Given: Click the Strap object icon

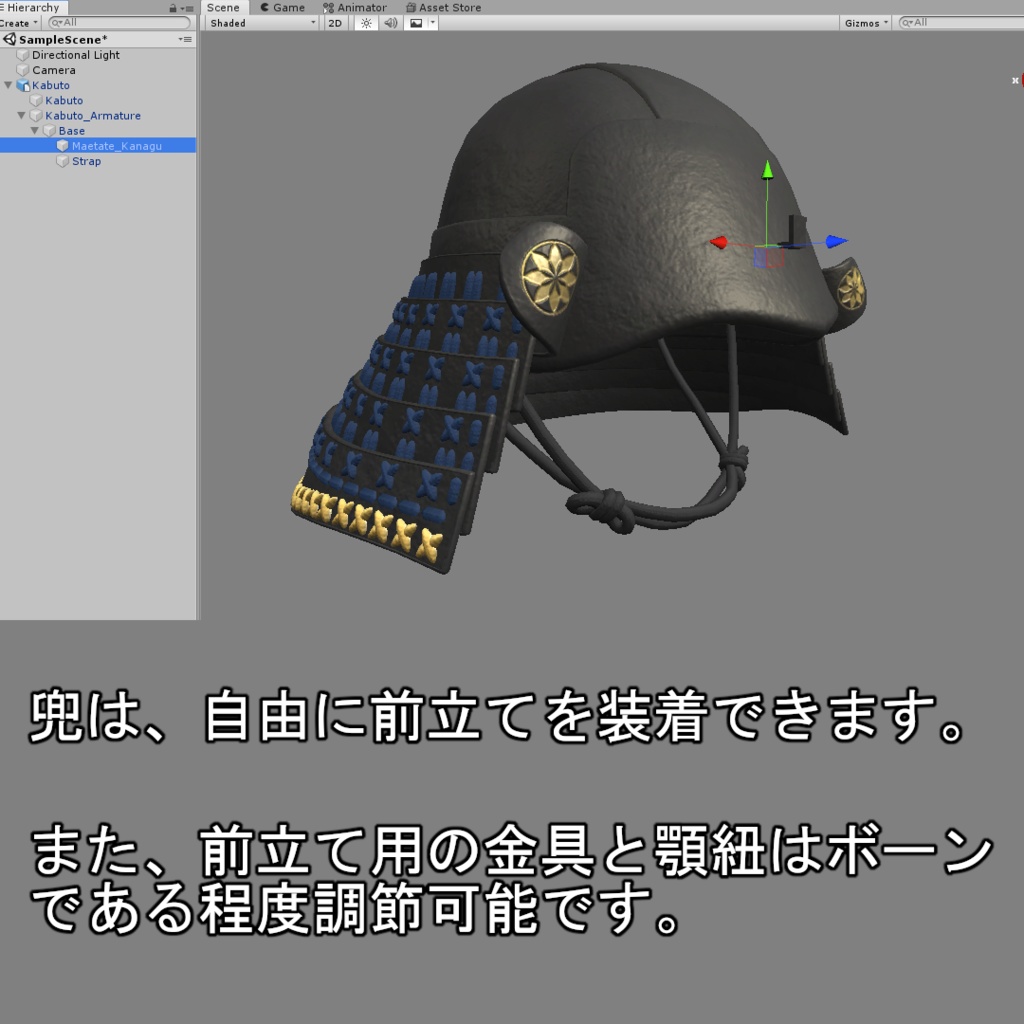Looking at the screenshot, I should pos(62,161).
